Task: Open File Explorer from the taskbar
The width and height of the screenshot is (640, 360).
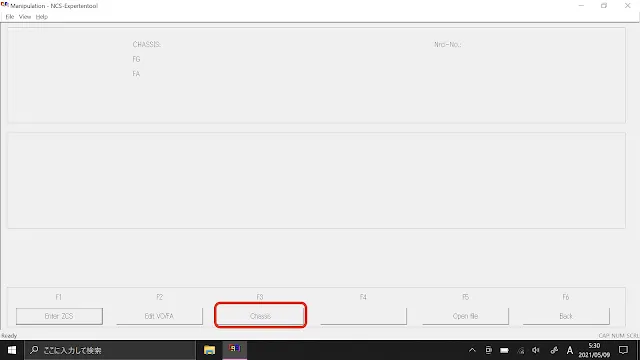Action: pos(209,350)
